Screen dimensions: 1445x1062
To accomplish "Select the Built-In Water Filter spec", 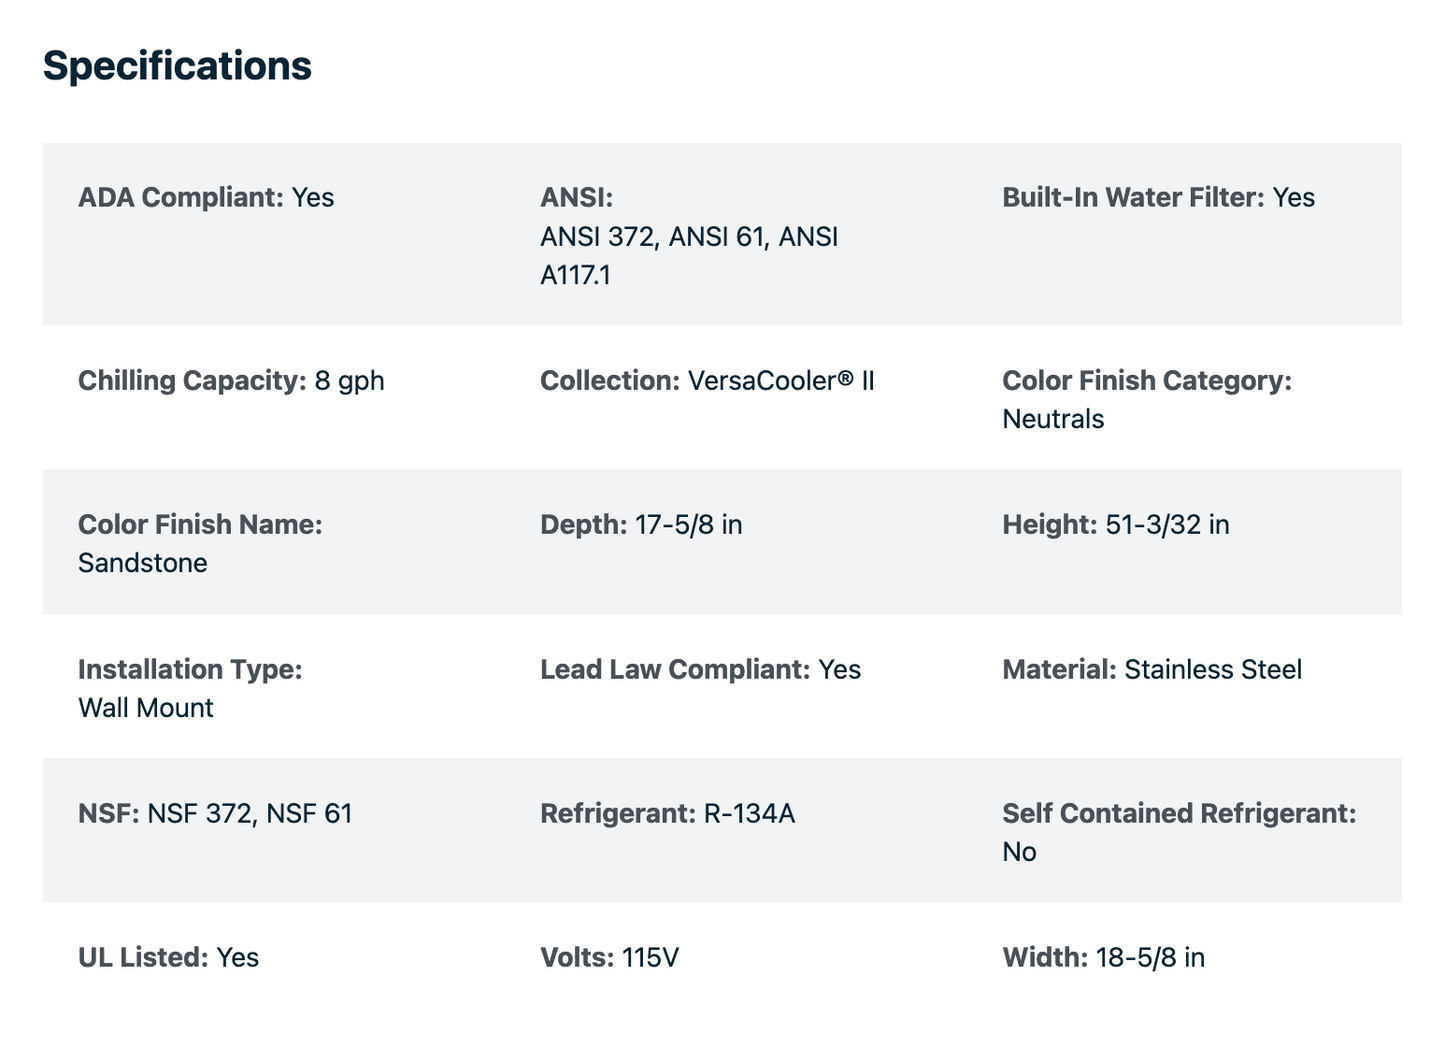I will (1158, 197).
